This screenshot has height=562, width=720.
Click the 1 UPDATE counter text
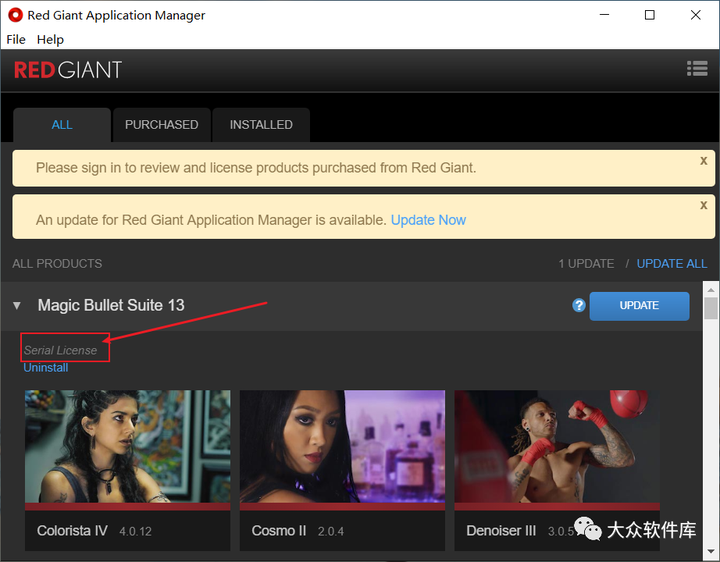coord(586,264)
